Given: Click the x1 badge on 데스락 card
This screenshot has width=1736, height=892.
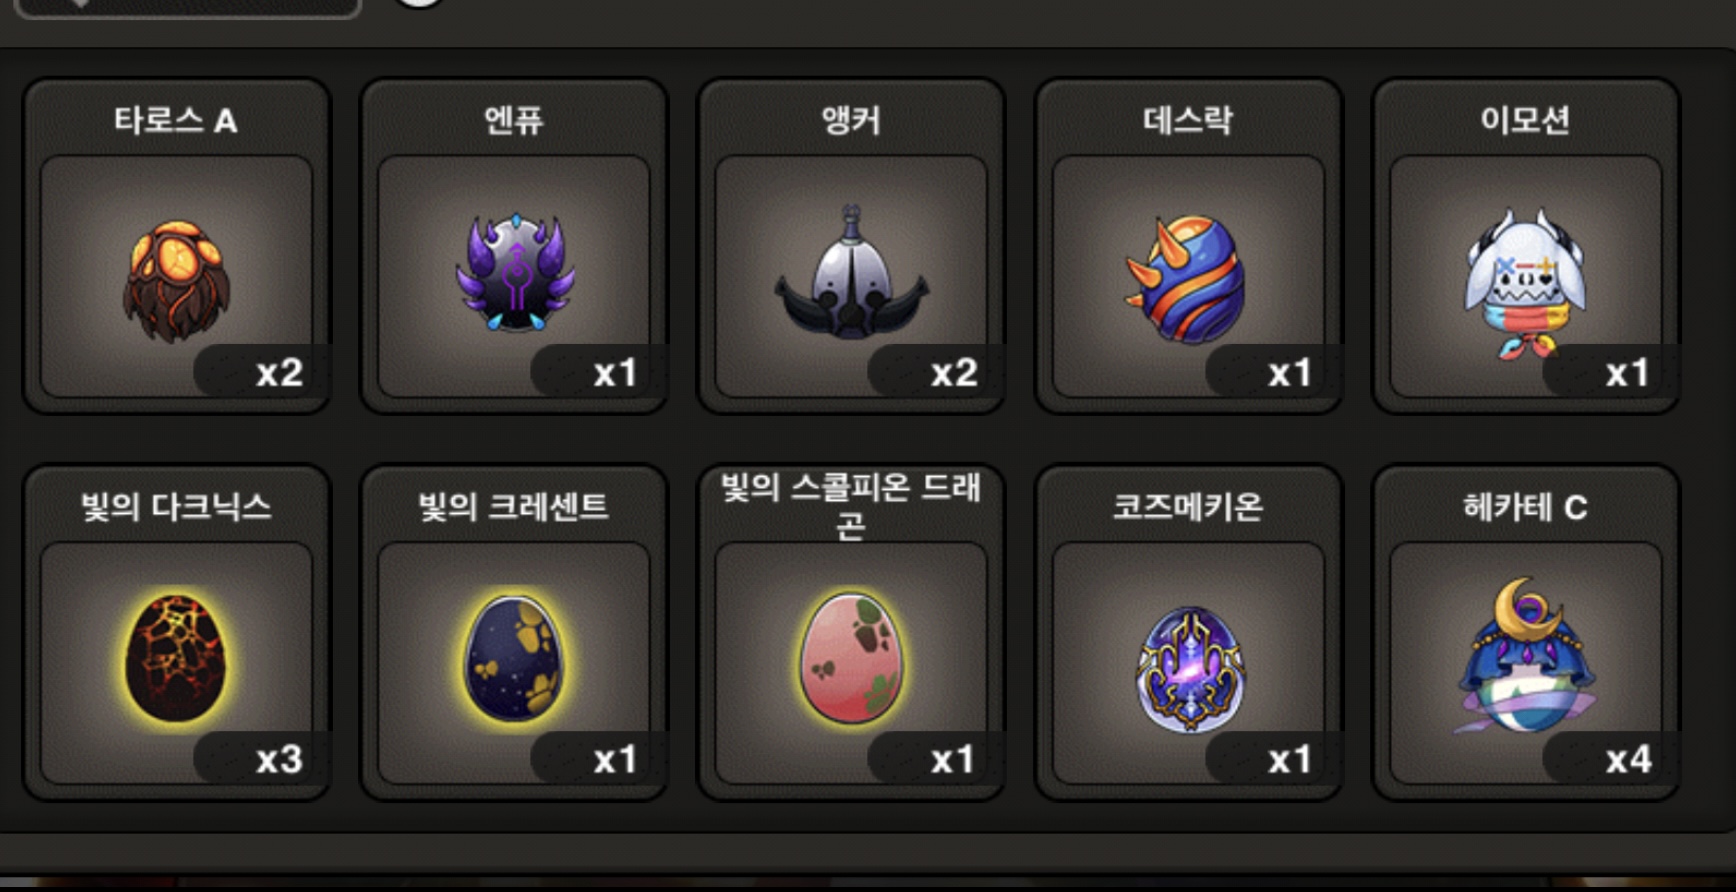Looking at the screenshot, I should tap(1290, 373).
